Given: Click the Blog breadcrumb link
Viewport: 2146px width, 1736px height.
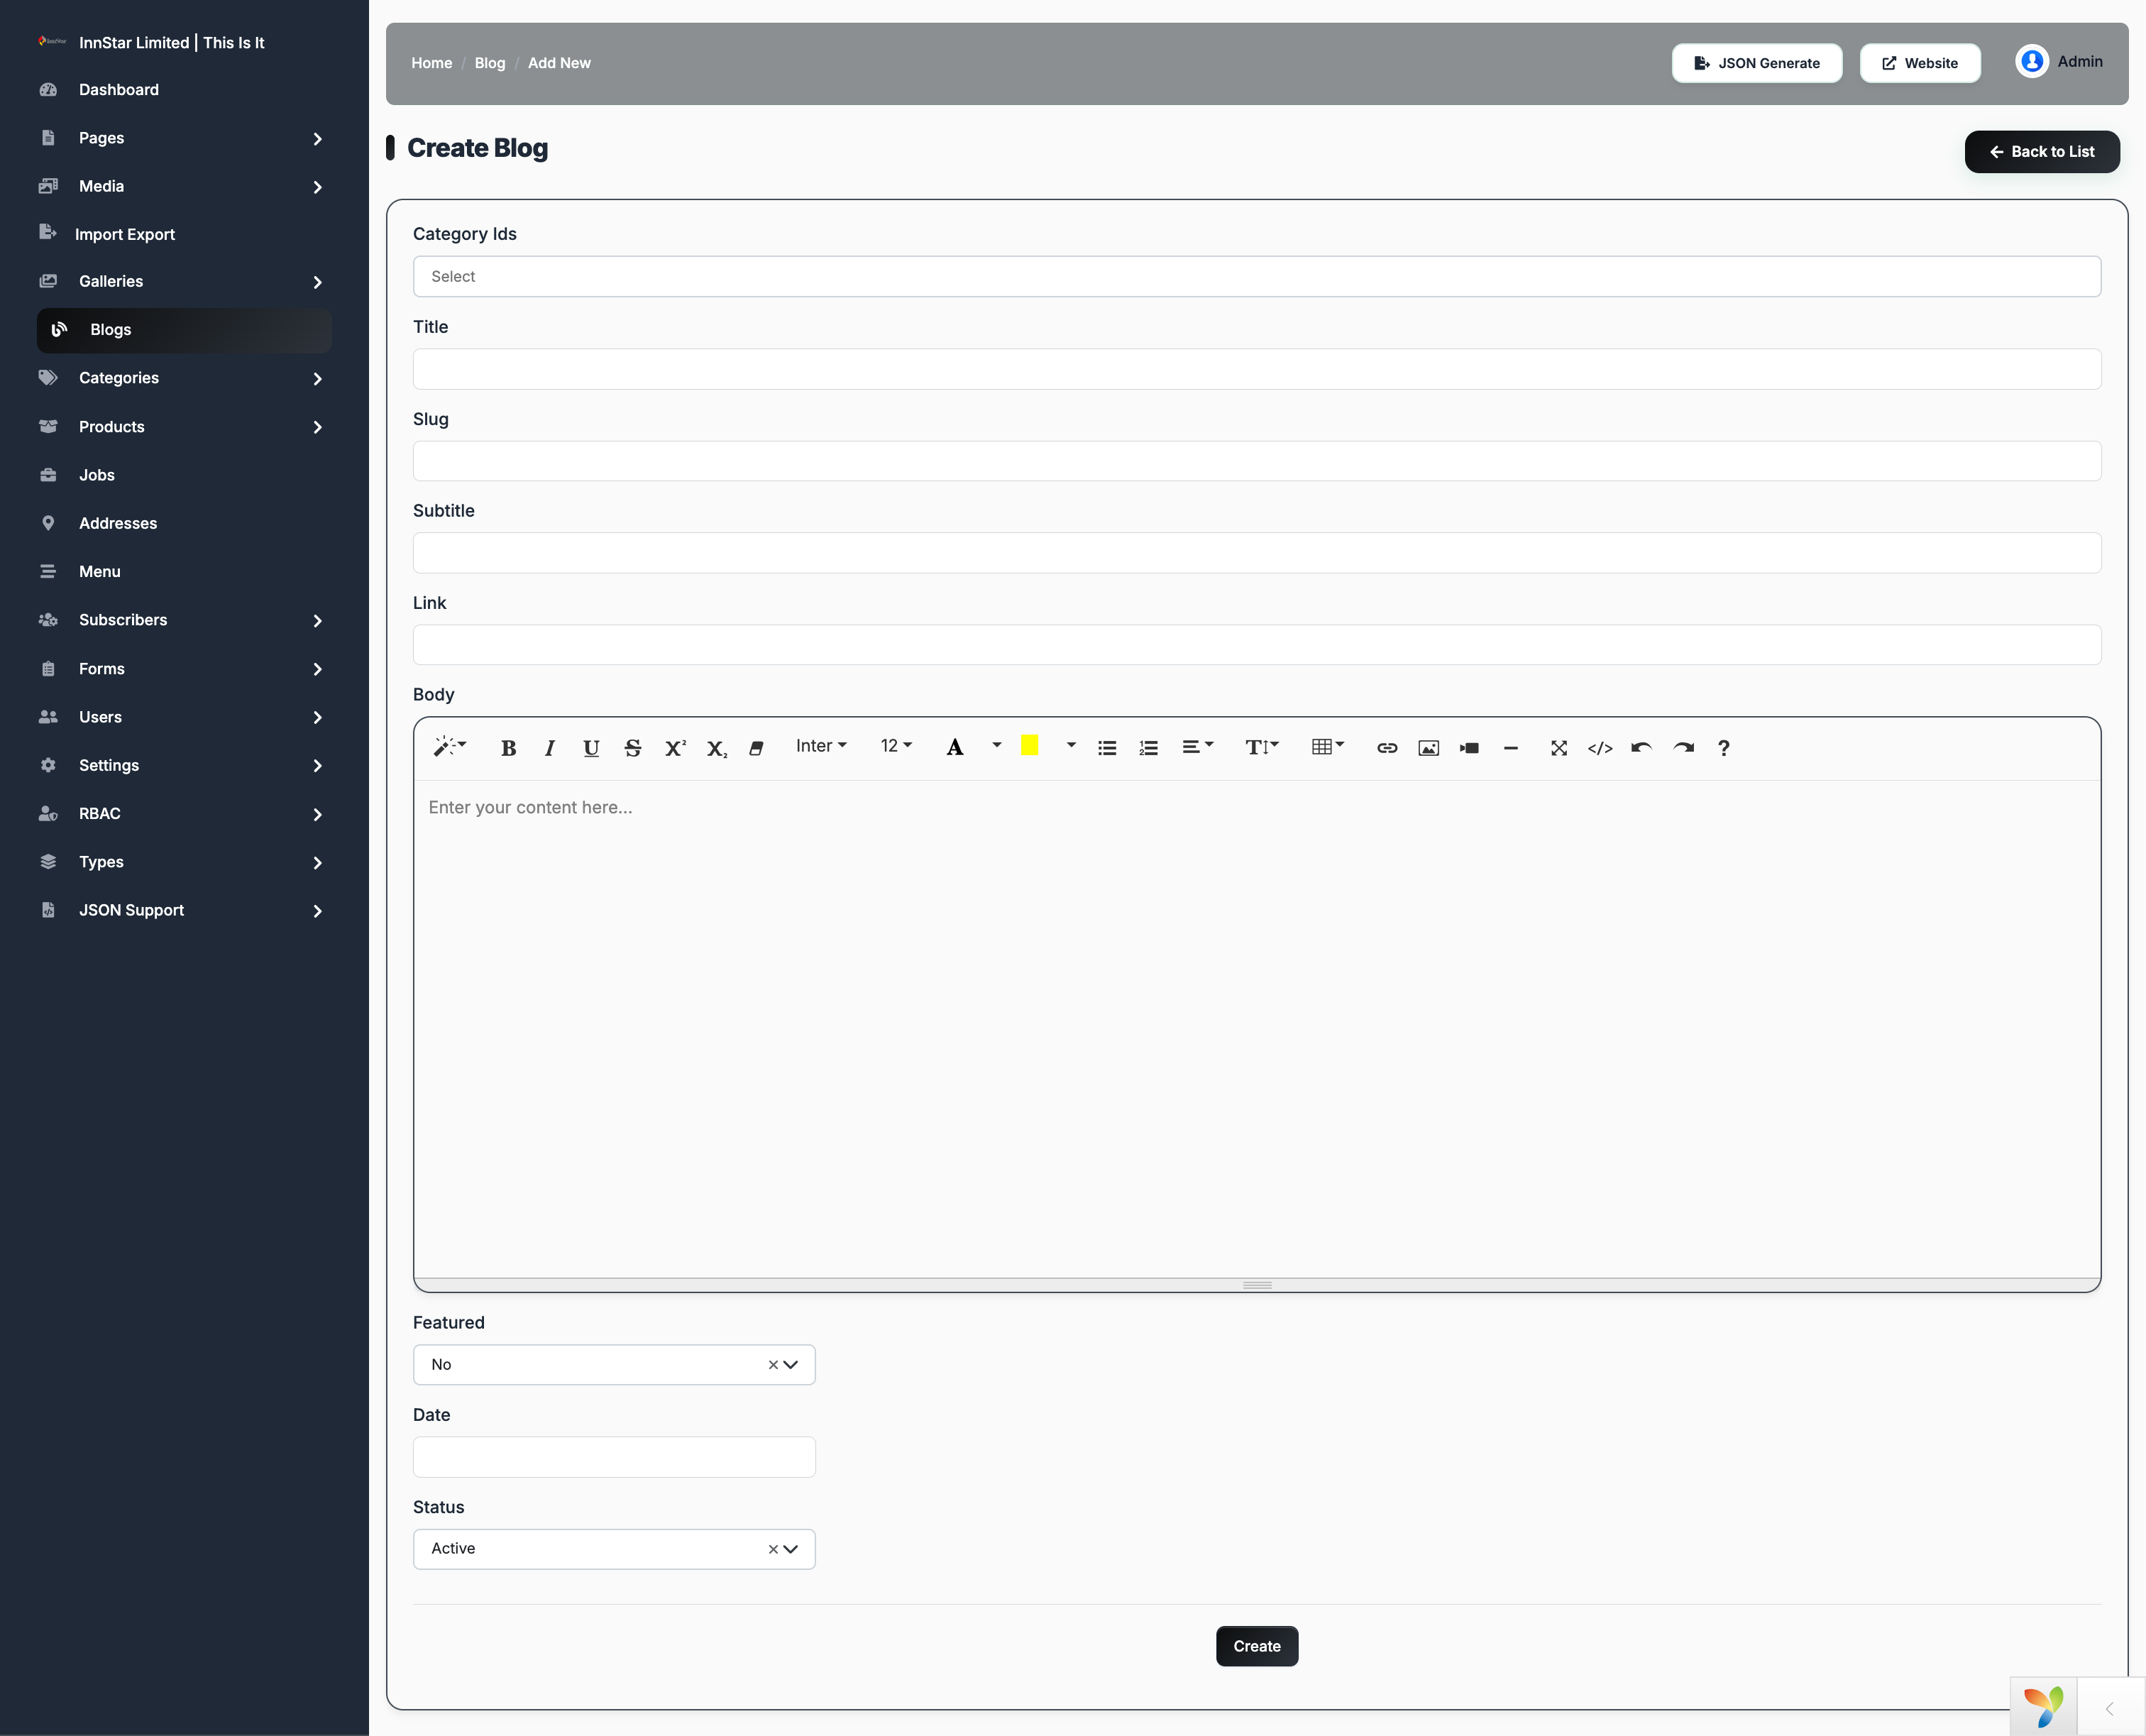Looking at the screenshot, I should coord(489,63).
